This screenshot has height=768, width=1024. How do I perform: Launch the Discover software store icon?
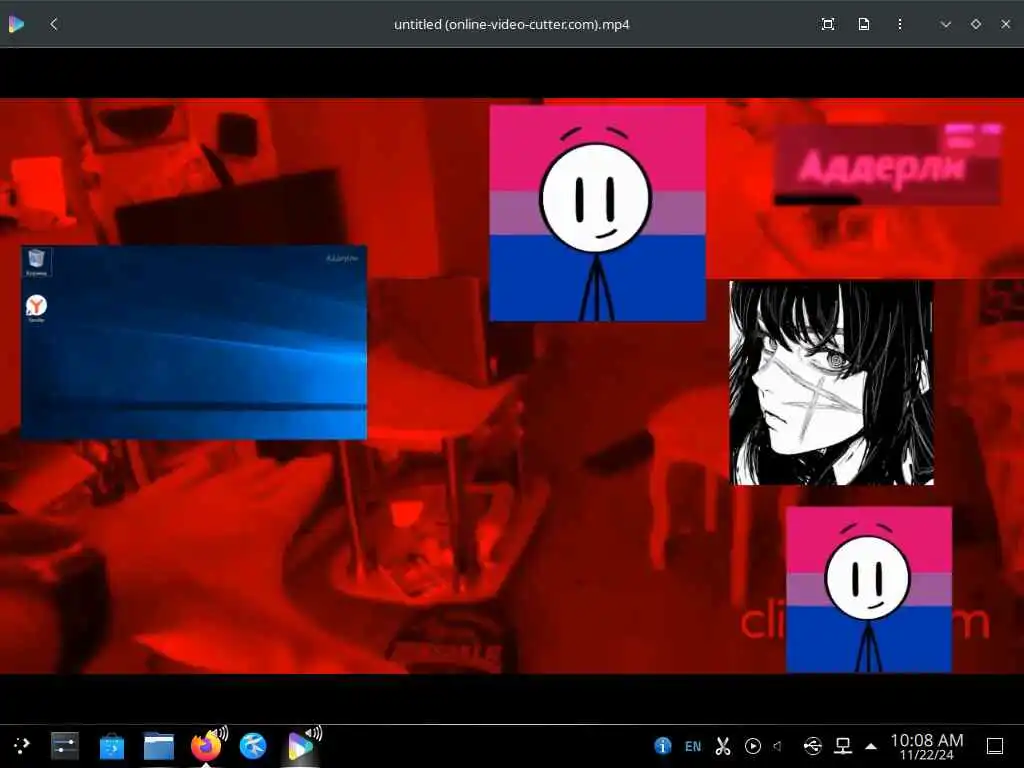click(x=112, y=746)
